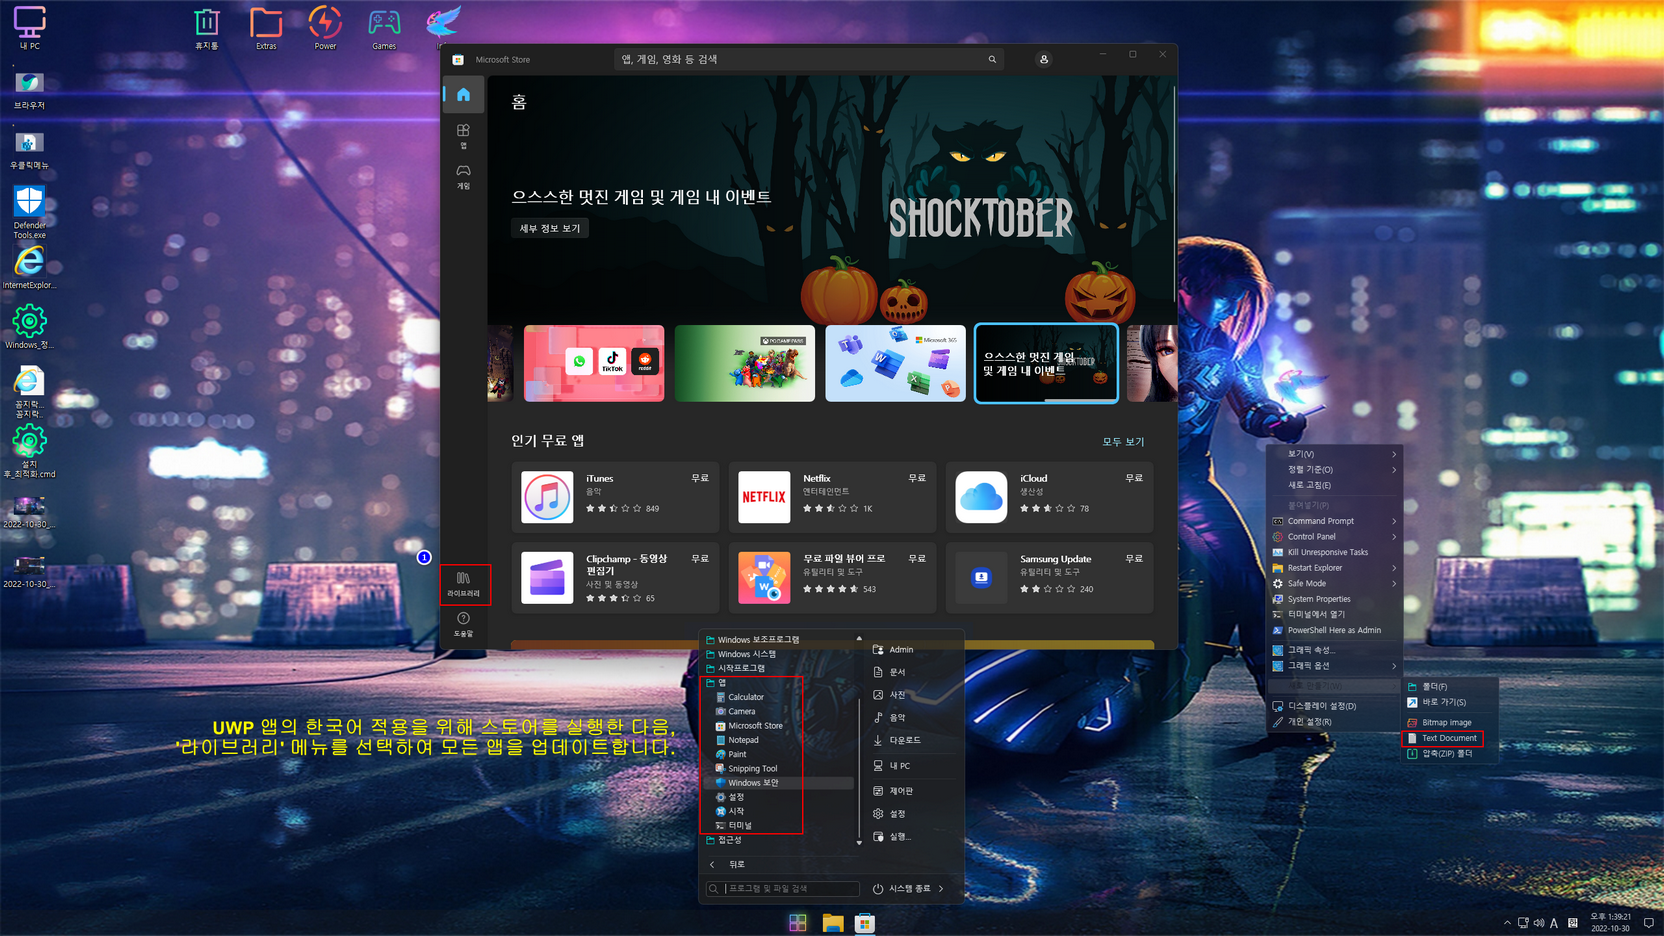
Task: Select the TikTok social apps carousel thumbnail
Action: click(594, 363)
